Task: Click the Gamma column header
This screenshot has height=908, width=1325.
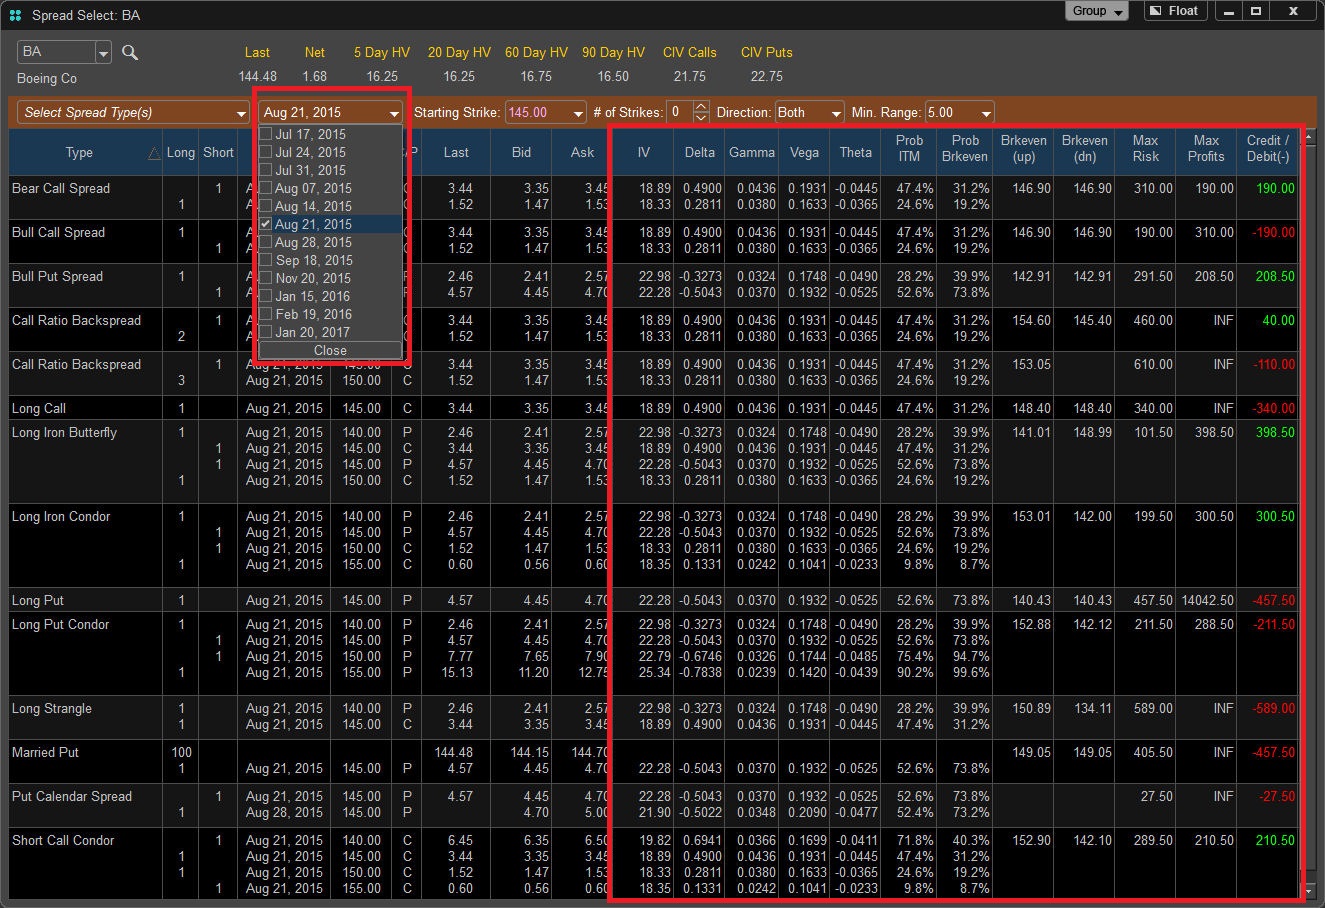Action: (752, 153)
